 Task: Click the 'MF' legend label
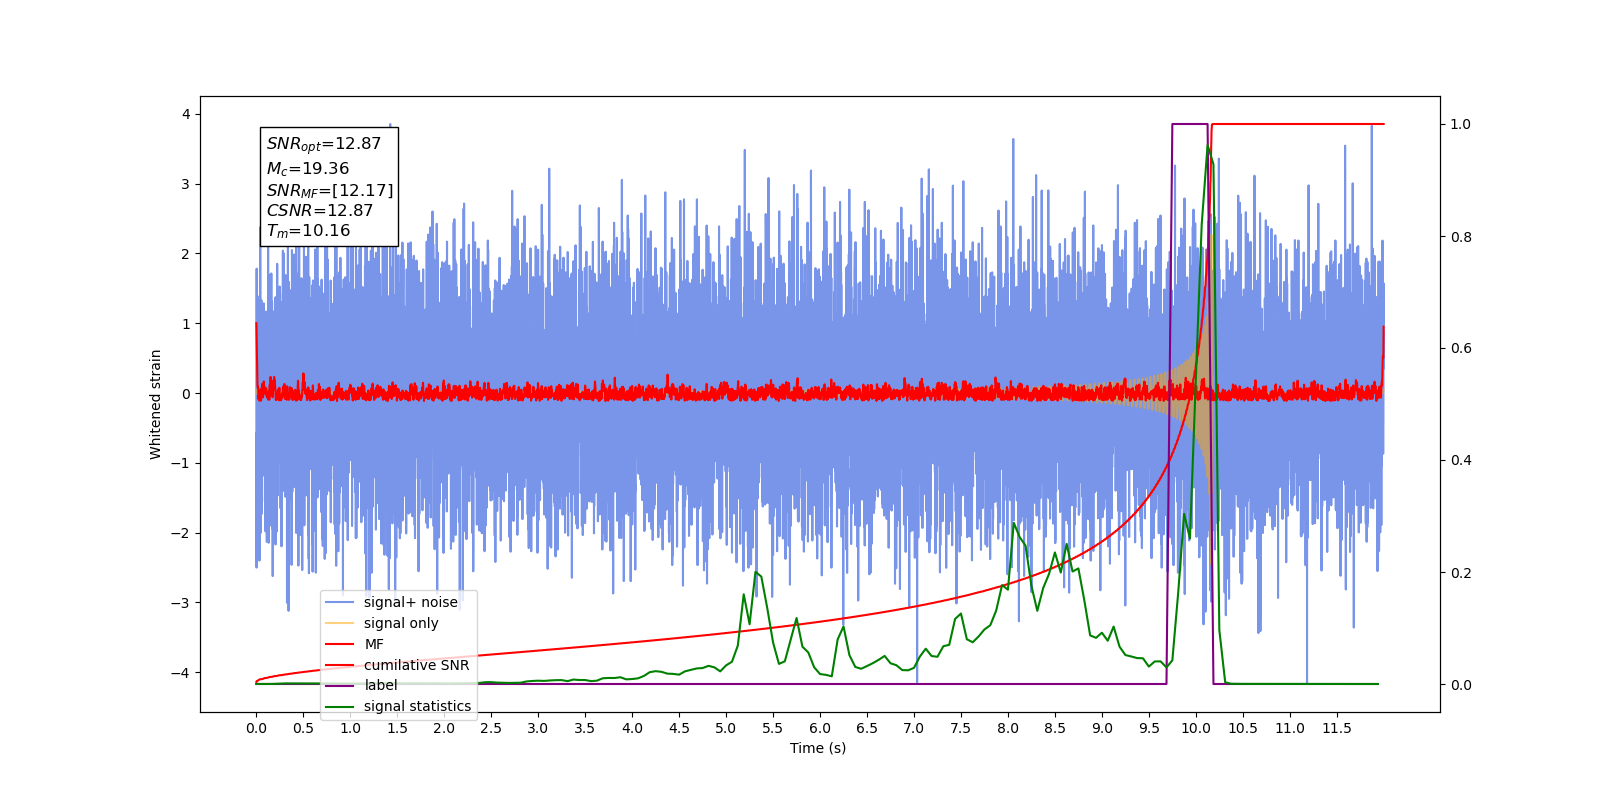374,644
